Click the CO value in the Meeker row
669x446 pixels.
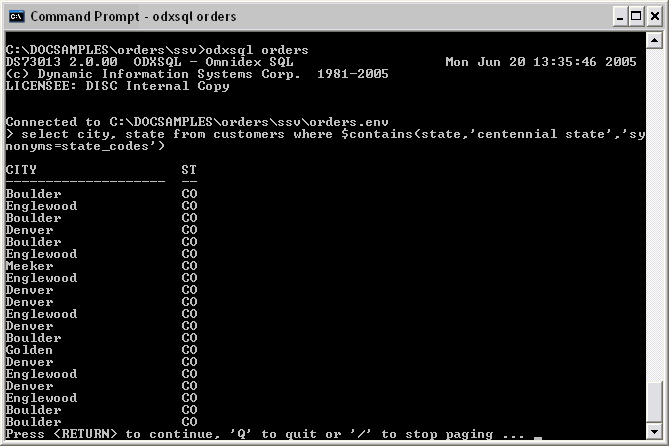tap(189, 266)
